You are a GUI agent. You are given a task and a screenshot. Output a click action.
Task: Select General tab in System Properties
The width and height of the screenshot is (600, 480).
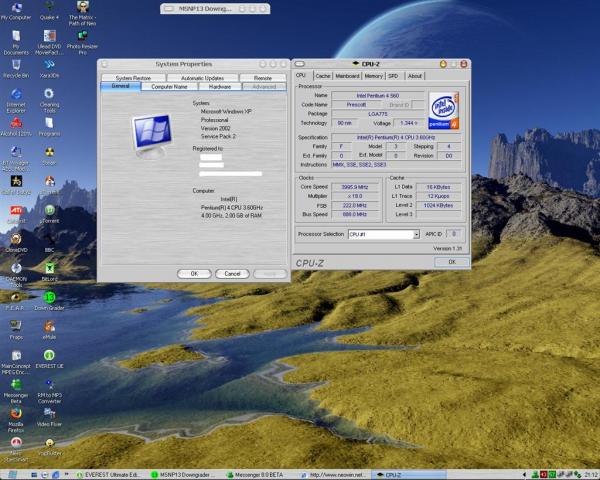(121, 86)
